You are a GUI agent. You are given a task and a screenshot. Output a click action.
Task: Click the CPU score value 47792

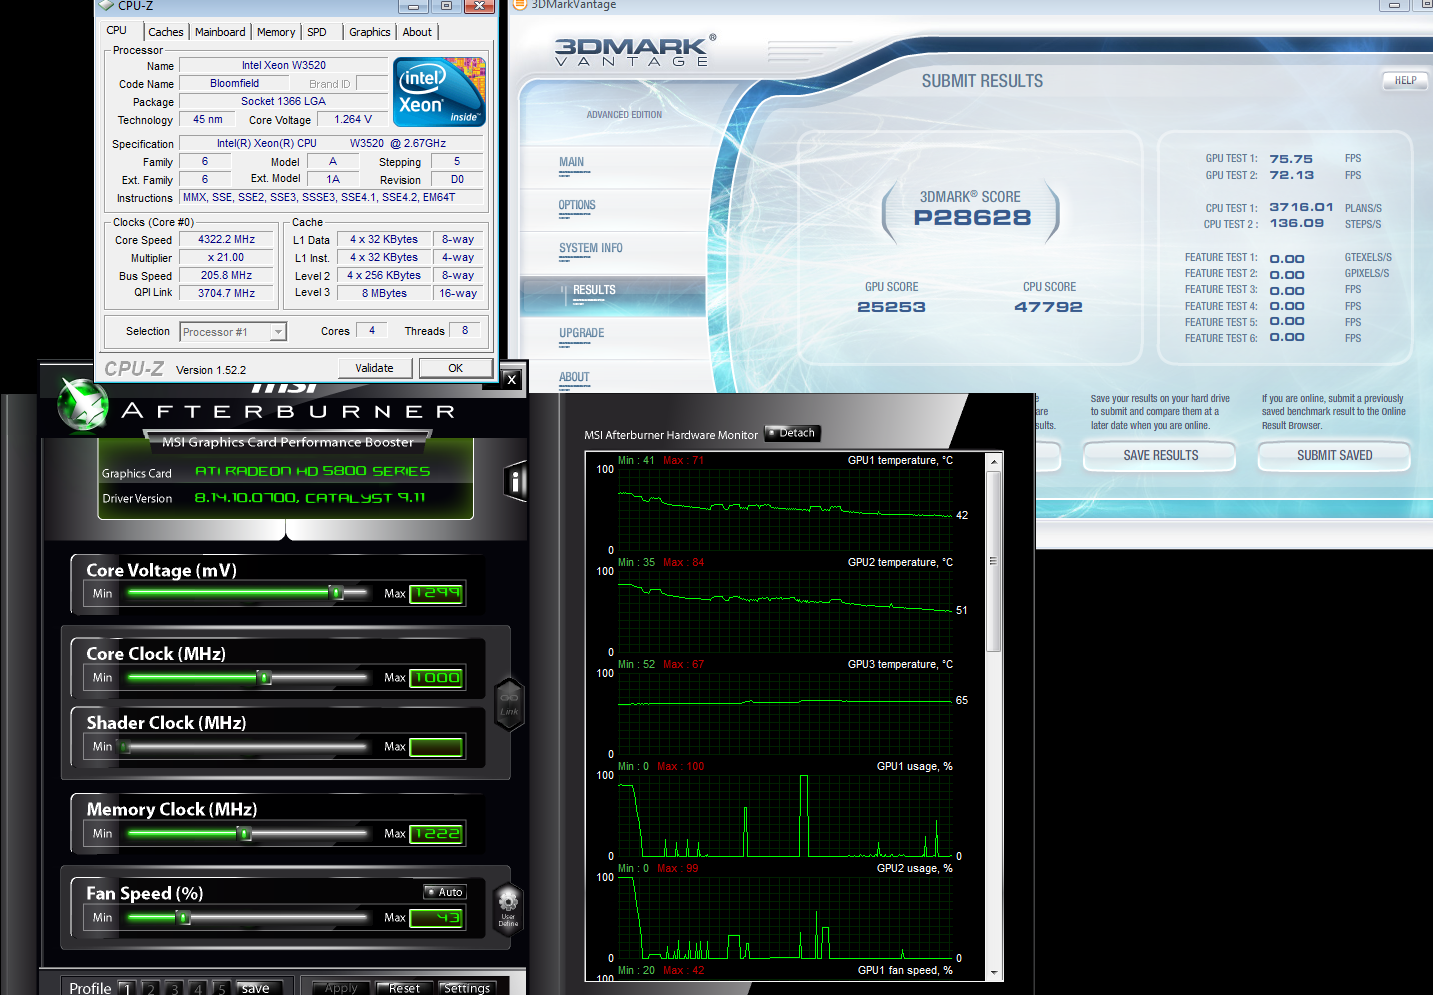tap(1048, 307)
